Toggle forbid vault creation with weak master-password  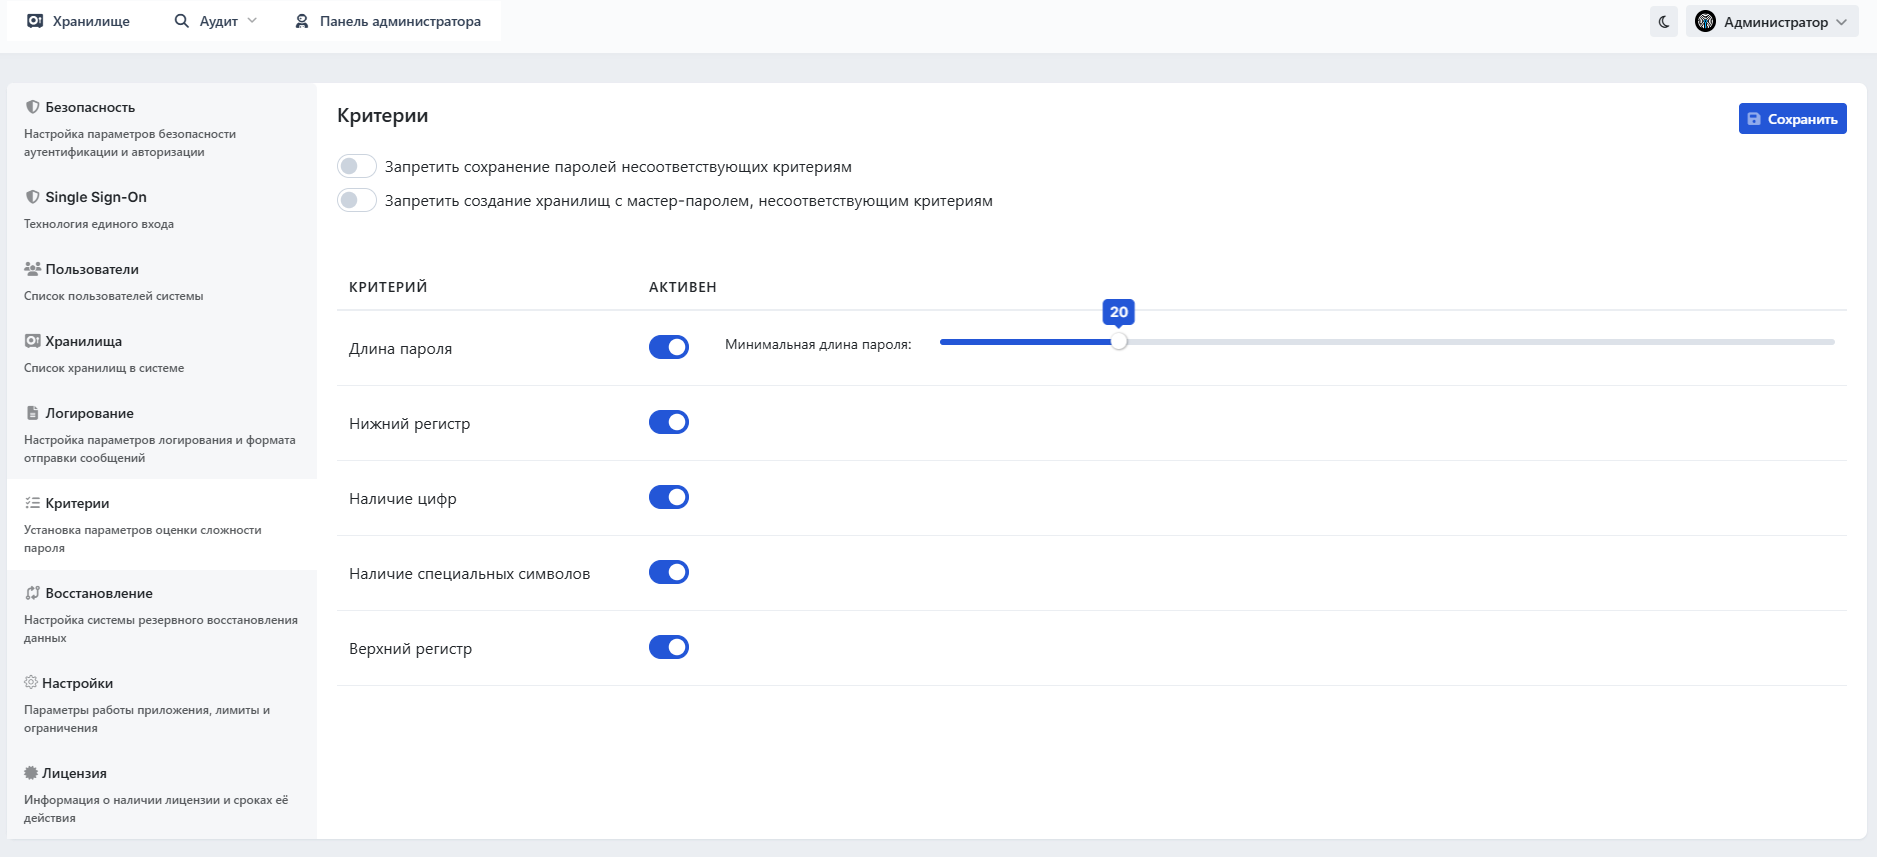click(x=357, y=200)
